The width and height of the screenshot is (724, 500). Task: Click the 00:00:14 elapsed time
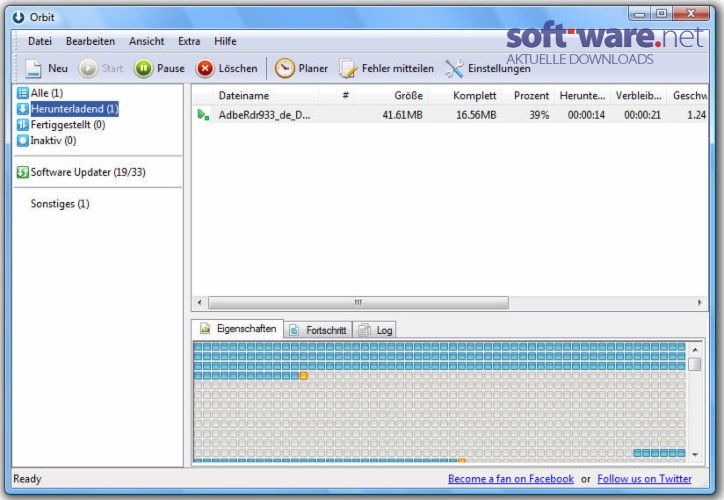pyautogui.click(x=586, y=115)
